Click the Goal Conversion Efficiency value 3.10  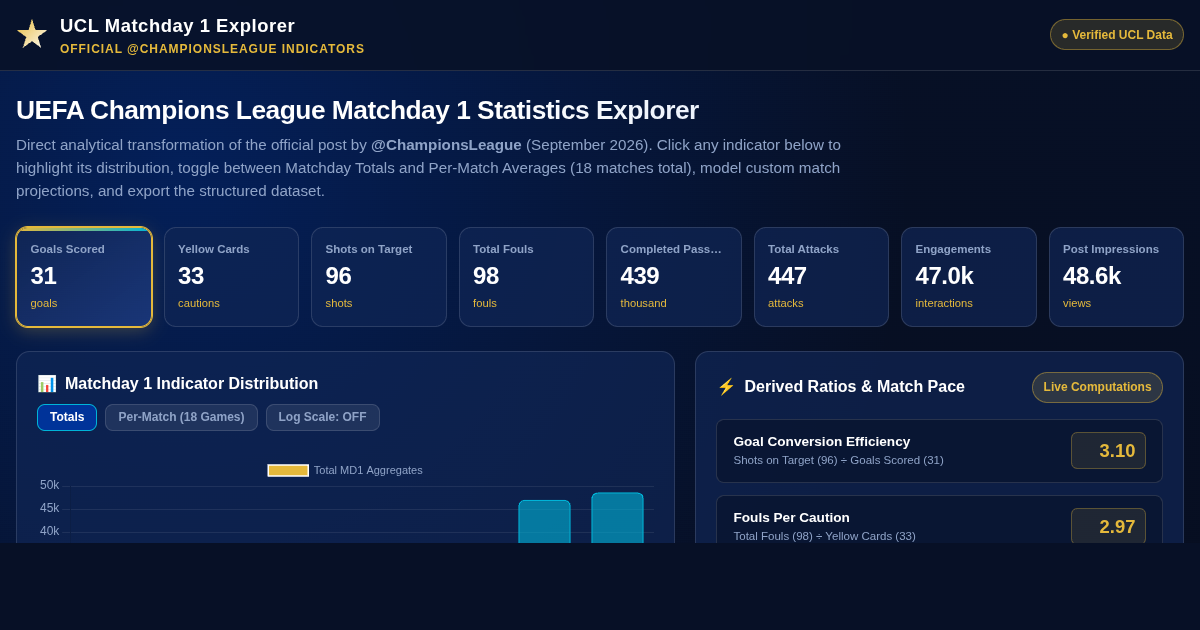(x=1108, y=451)
